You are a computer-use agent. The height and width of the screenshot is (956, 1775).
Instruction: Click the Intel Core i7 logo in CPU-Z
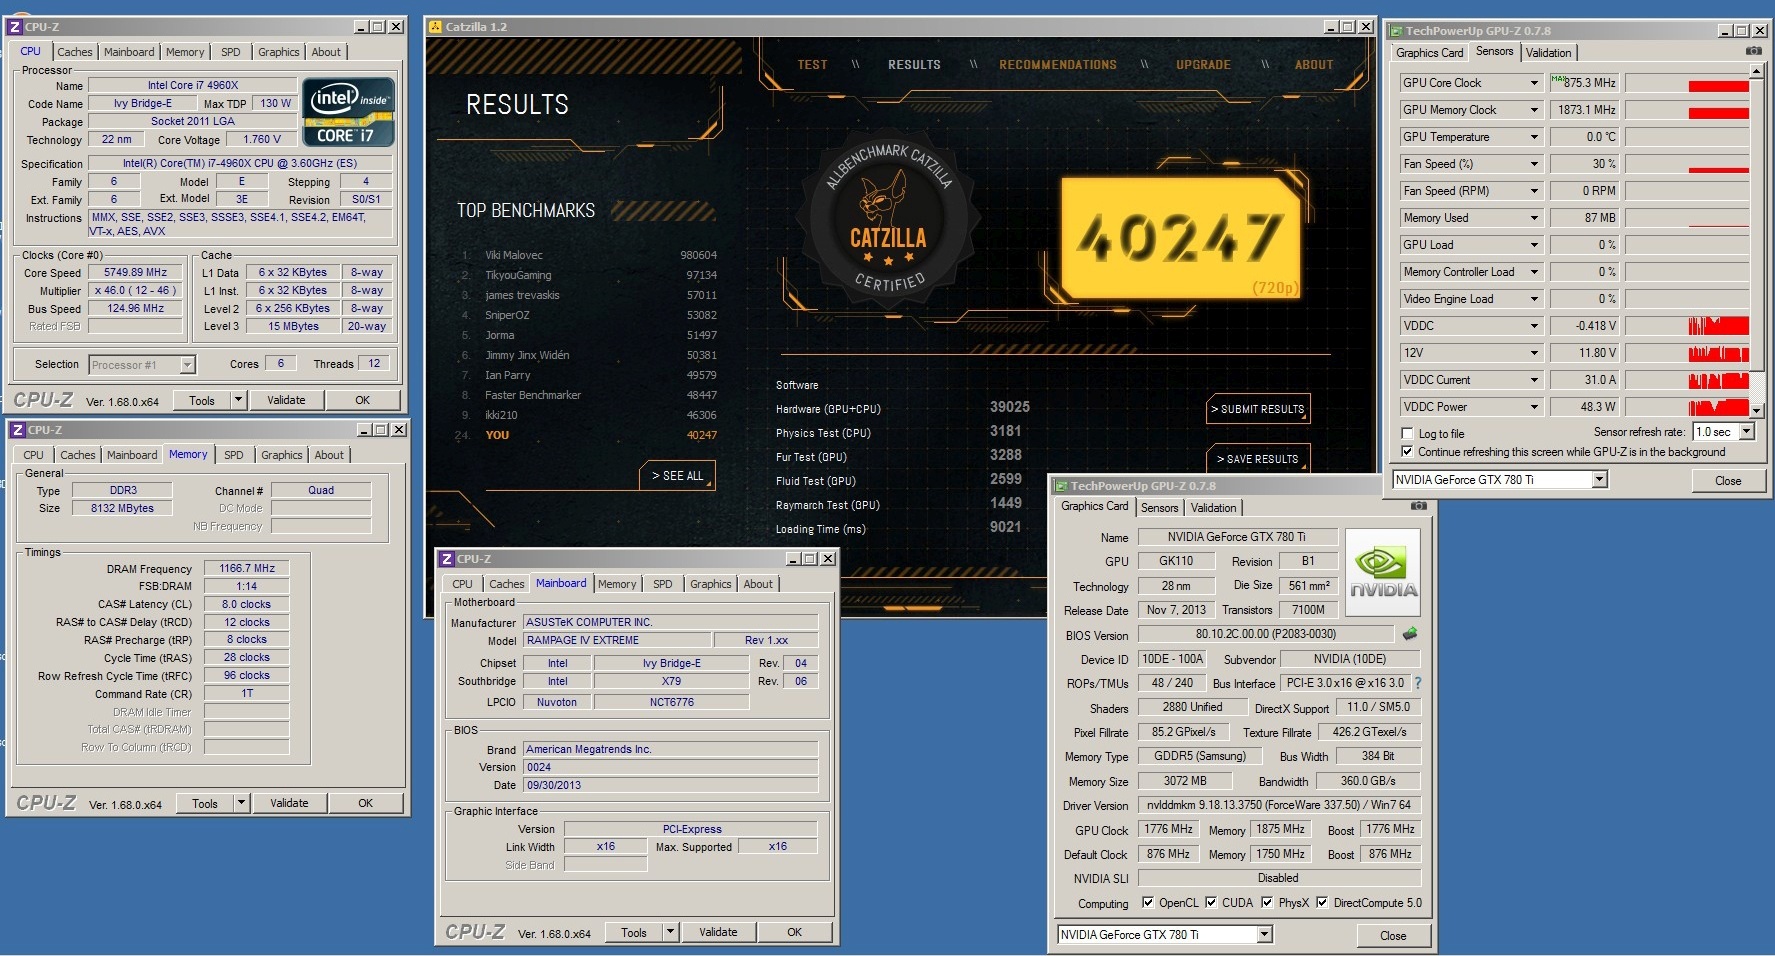(349, 113)
